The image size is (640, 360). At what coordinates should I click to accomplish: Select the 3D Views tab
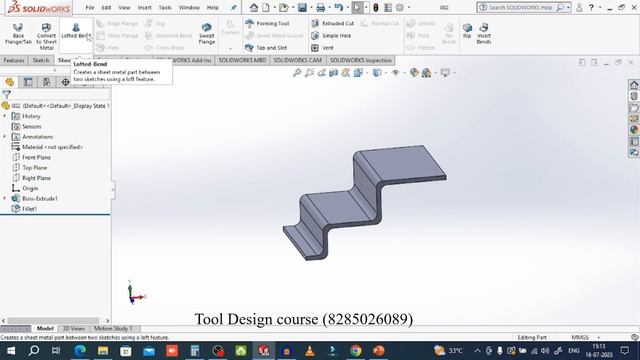pyautogui.click(x=73, y=328)
